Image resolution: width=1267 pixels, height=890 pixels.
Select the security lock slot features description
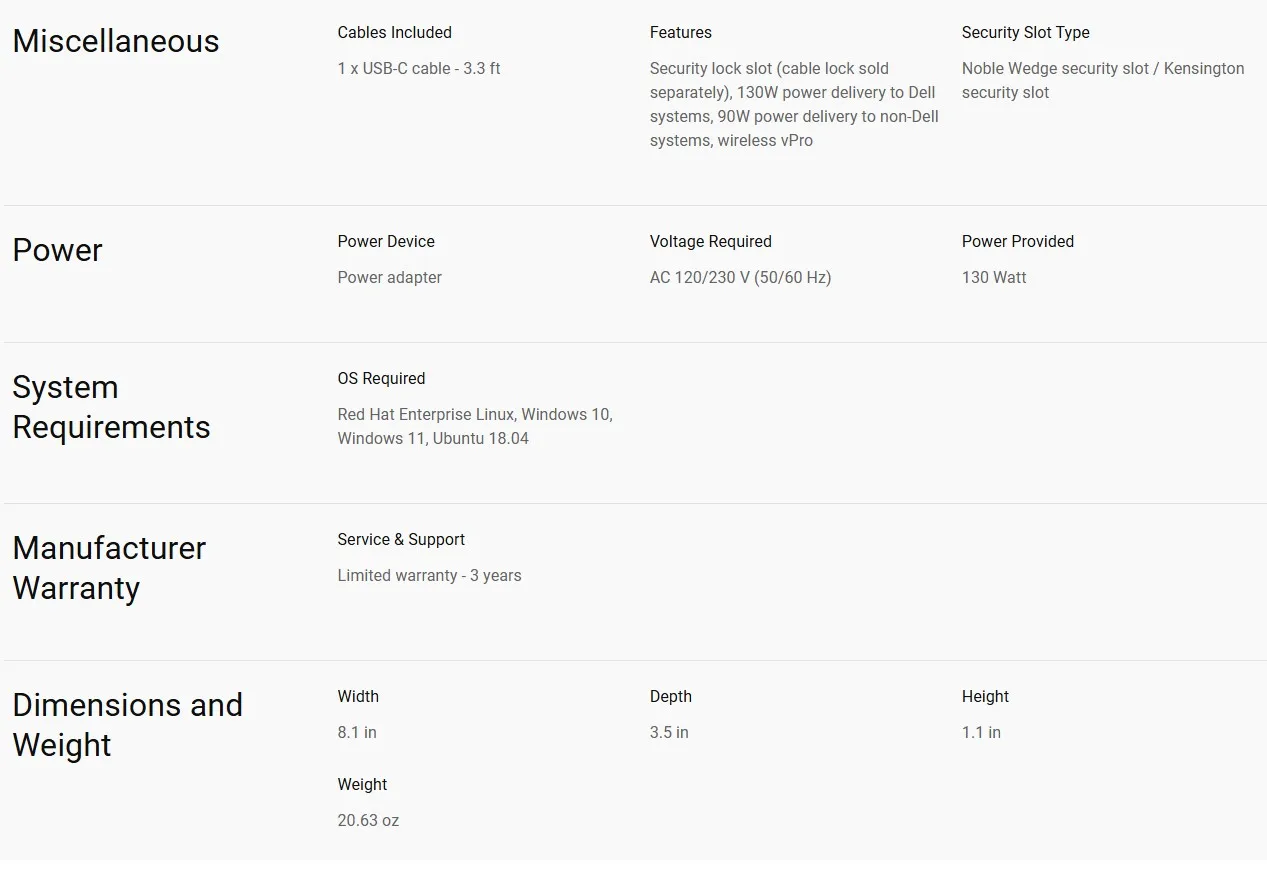point(794,104)
